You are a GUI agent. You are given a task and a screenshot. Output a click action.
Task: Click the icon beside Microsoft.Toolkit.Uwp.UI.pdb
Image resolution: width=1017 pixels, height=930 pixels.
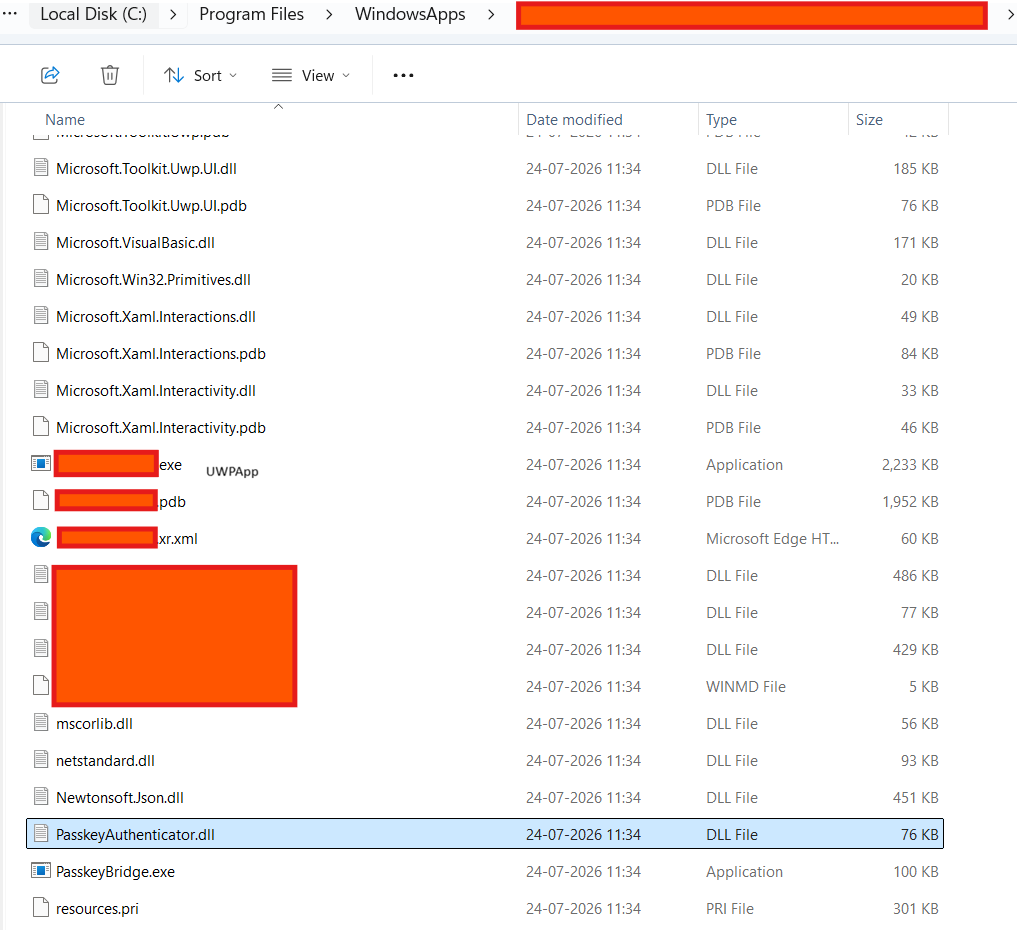41,204
